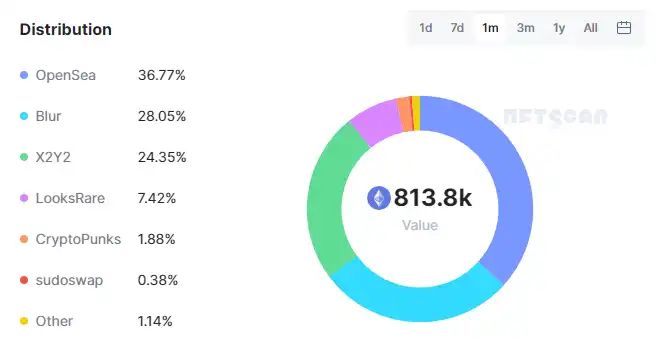Select the 1d time range tab
The image size is (661, 360).
425,28
